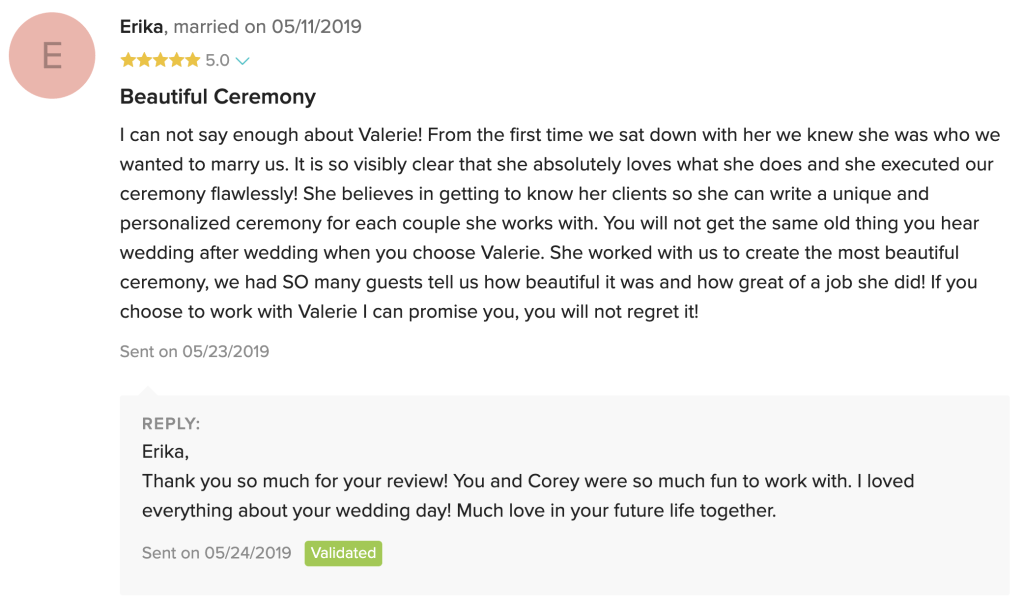Click the third yellow rating star

coord(160,61)
